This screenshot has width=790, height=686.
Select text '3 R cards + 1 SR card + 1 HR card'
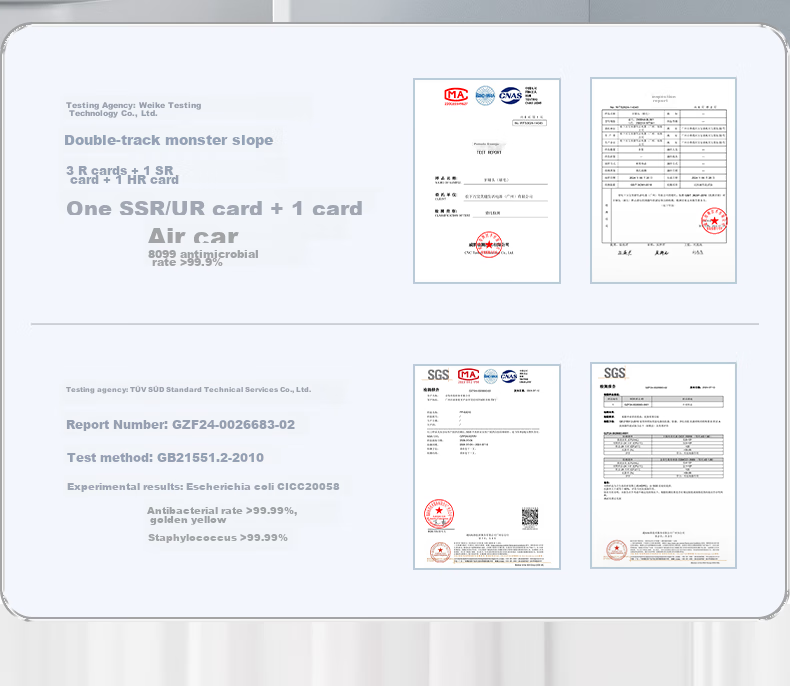tap(122, 175)
